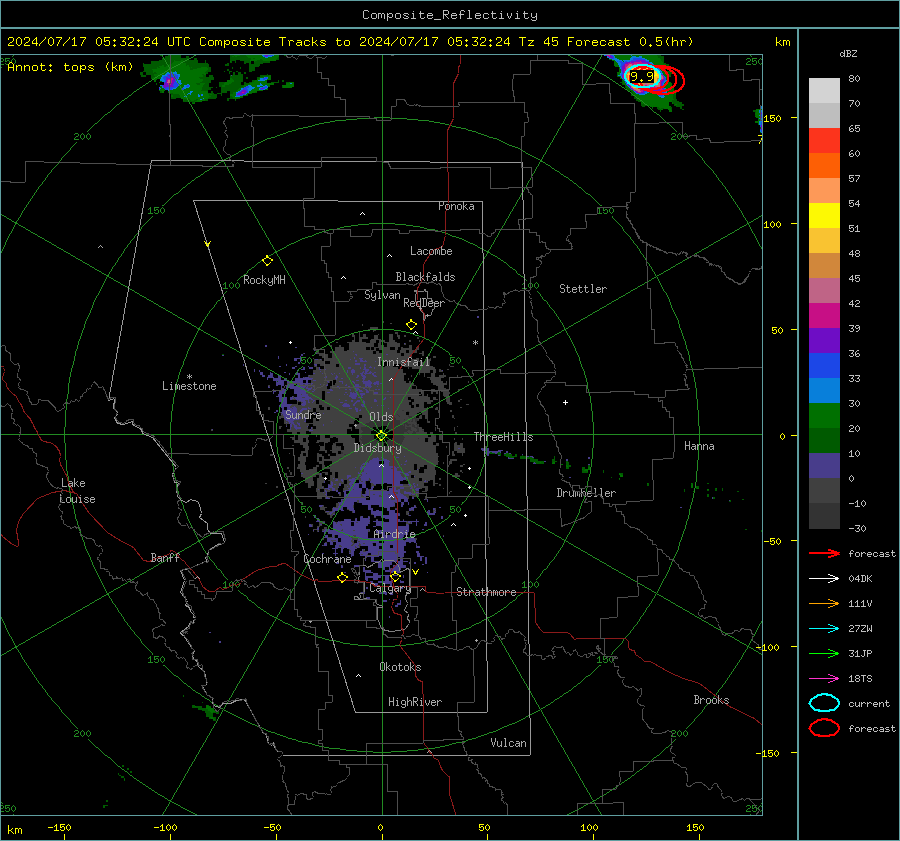Click the Limestone label on map
Viewport: 900px width, 841px height.
pos(189,386)
